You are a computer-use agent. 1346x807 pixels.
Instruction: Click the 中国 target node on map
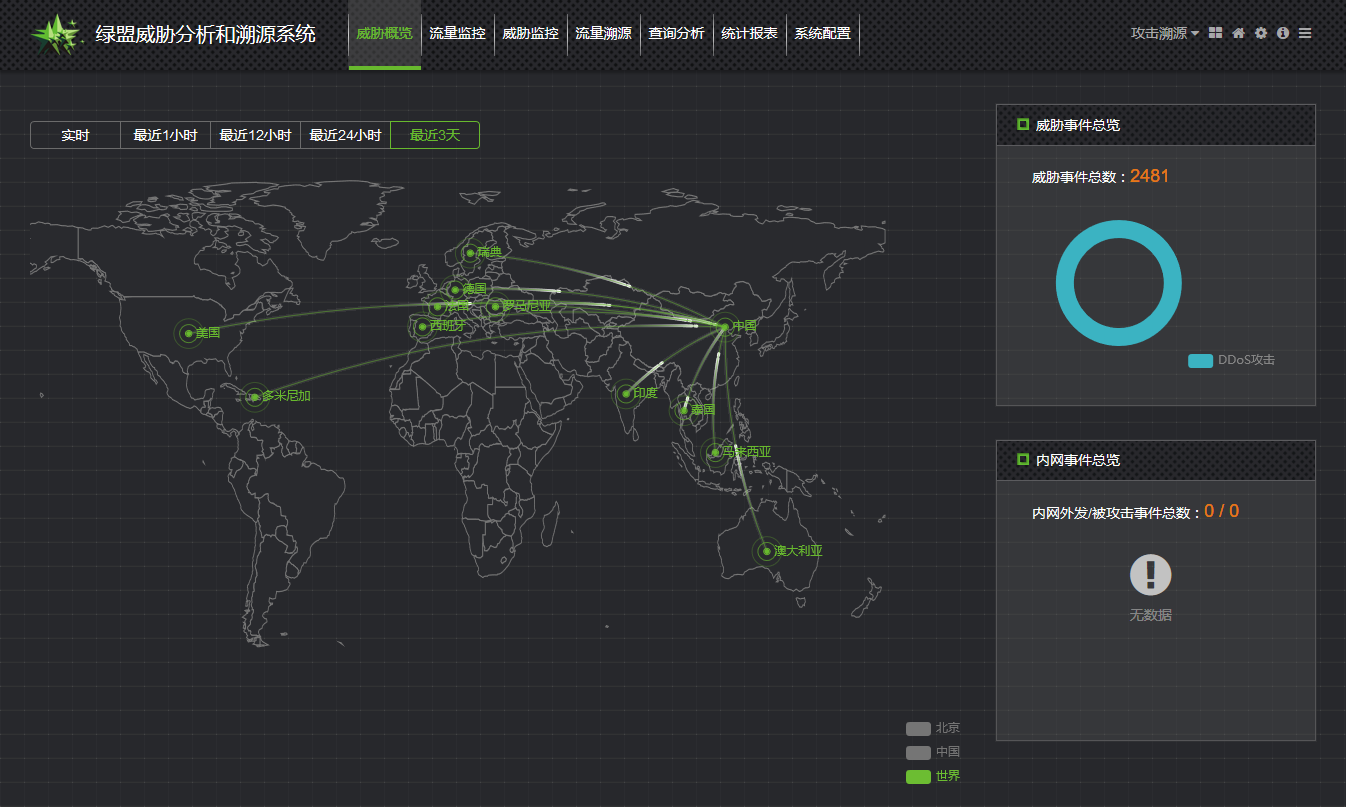[724, 326]
